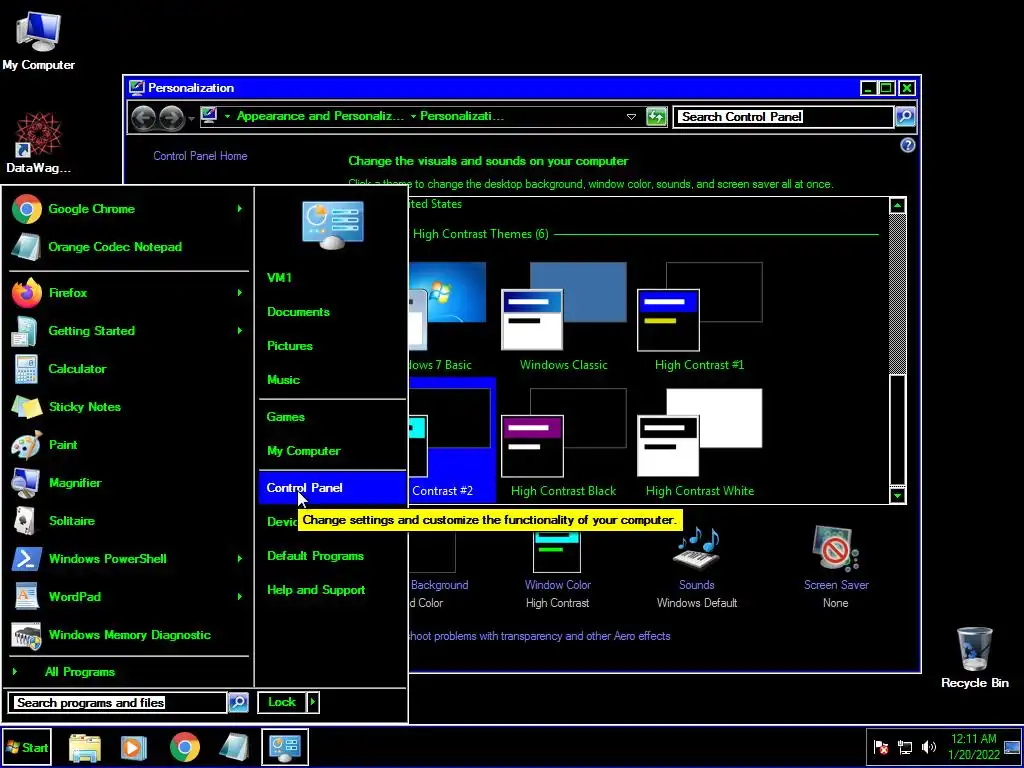
Task: Click the Lock button
Action: pos(282,702)
